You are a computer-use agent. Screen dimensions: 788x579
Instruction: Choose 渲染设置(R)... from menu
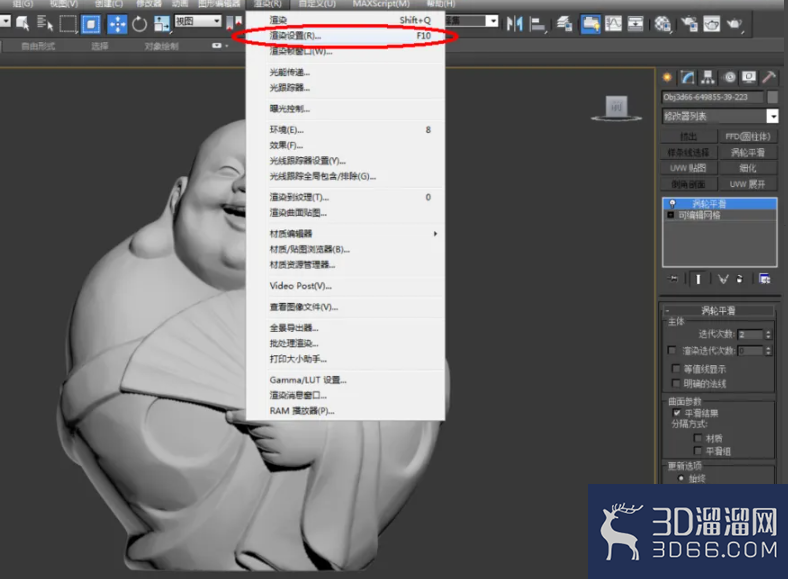point(345,36)
